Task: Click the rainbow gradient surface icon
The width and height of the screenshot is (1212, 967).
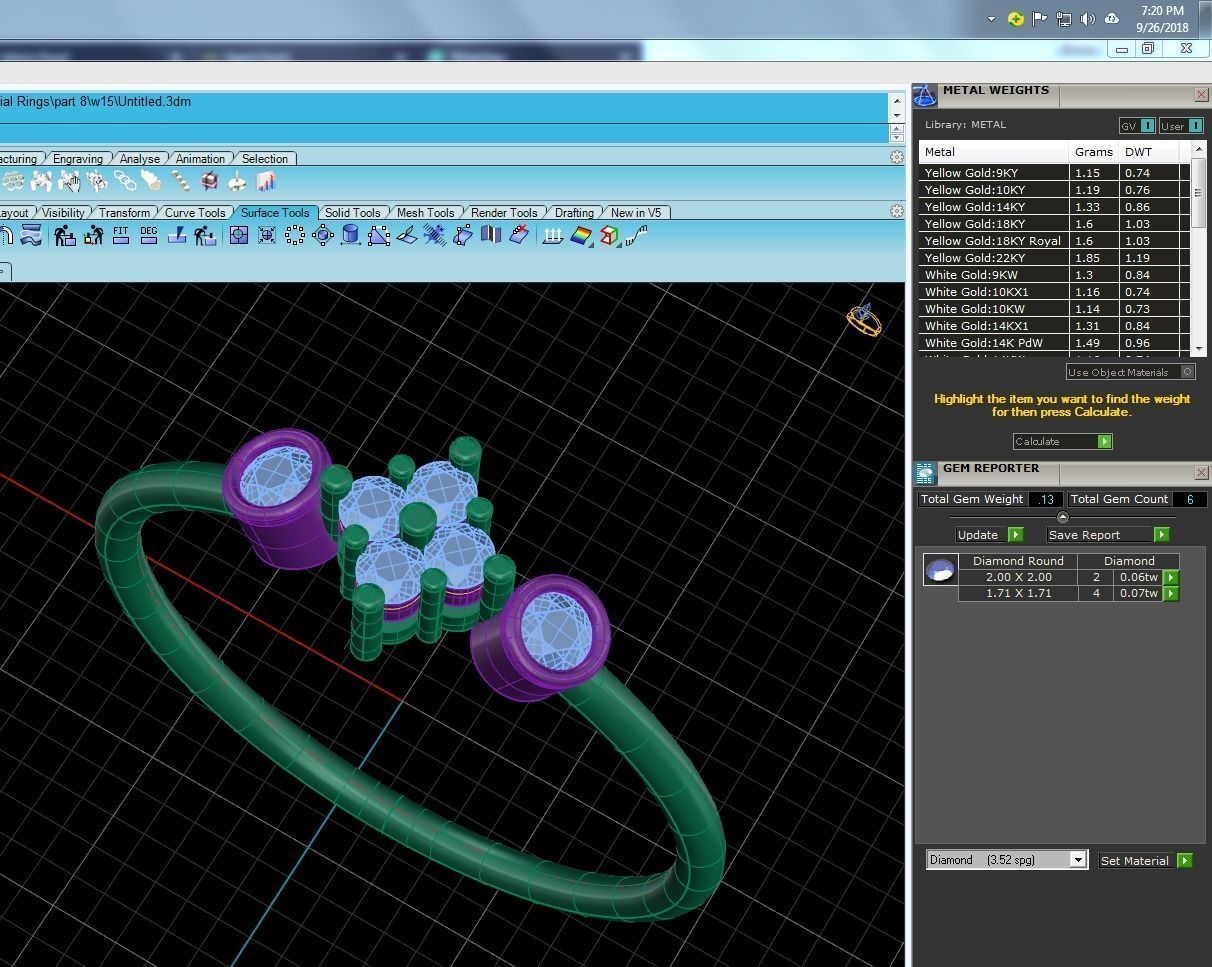Action: pos(582,235)
